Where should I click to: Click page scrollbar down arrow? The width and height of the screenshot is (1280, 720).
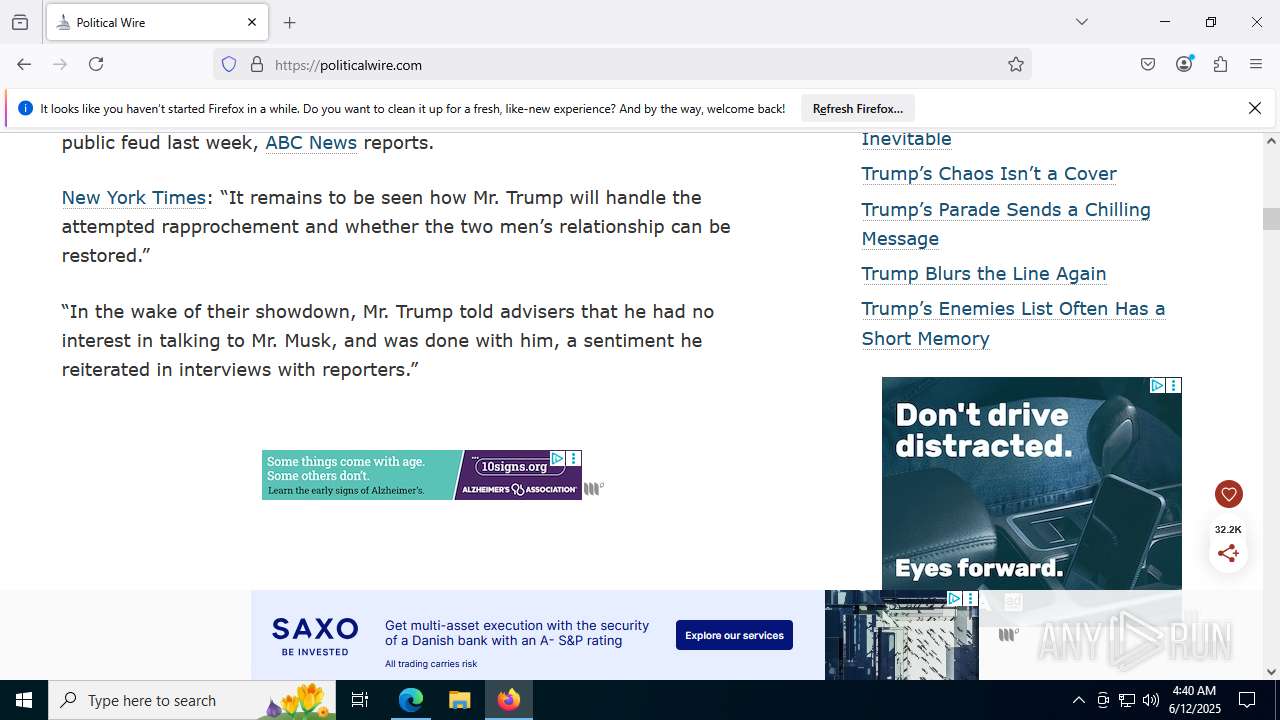1271,671
